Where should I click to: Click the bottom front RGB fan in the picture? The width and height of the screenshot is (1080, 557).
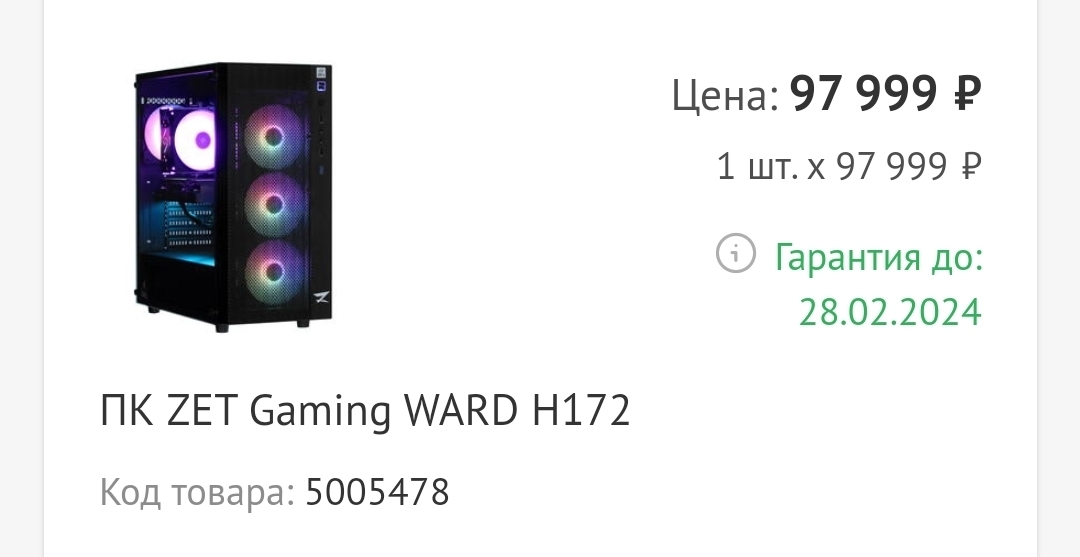click(x=273, y=271)
